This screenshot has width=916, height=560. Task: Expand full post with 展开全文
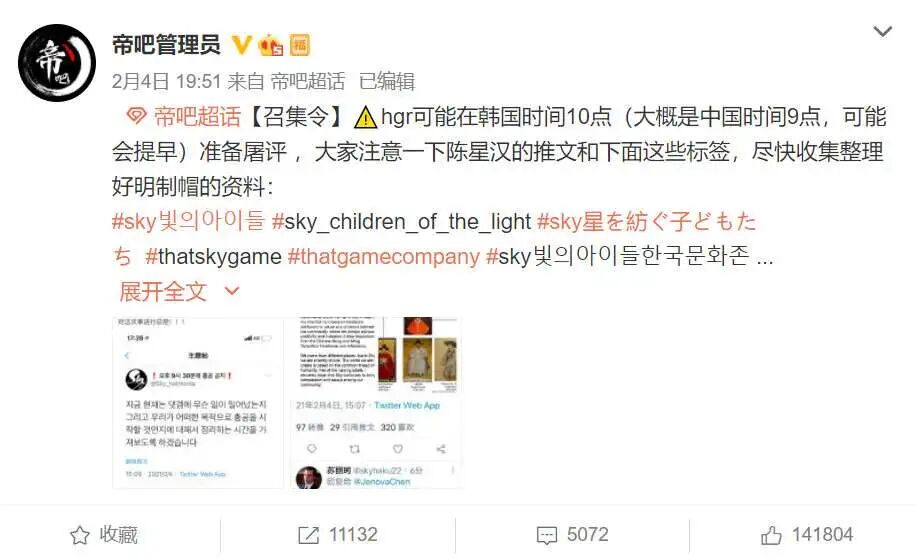pyautogui.click(x=163, y=291)
